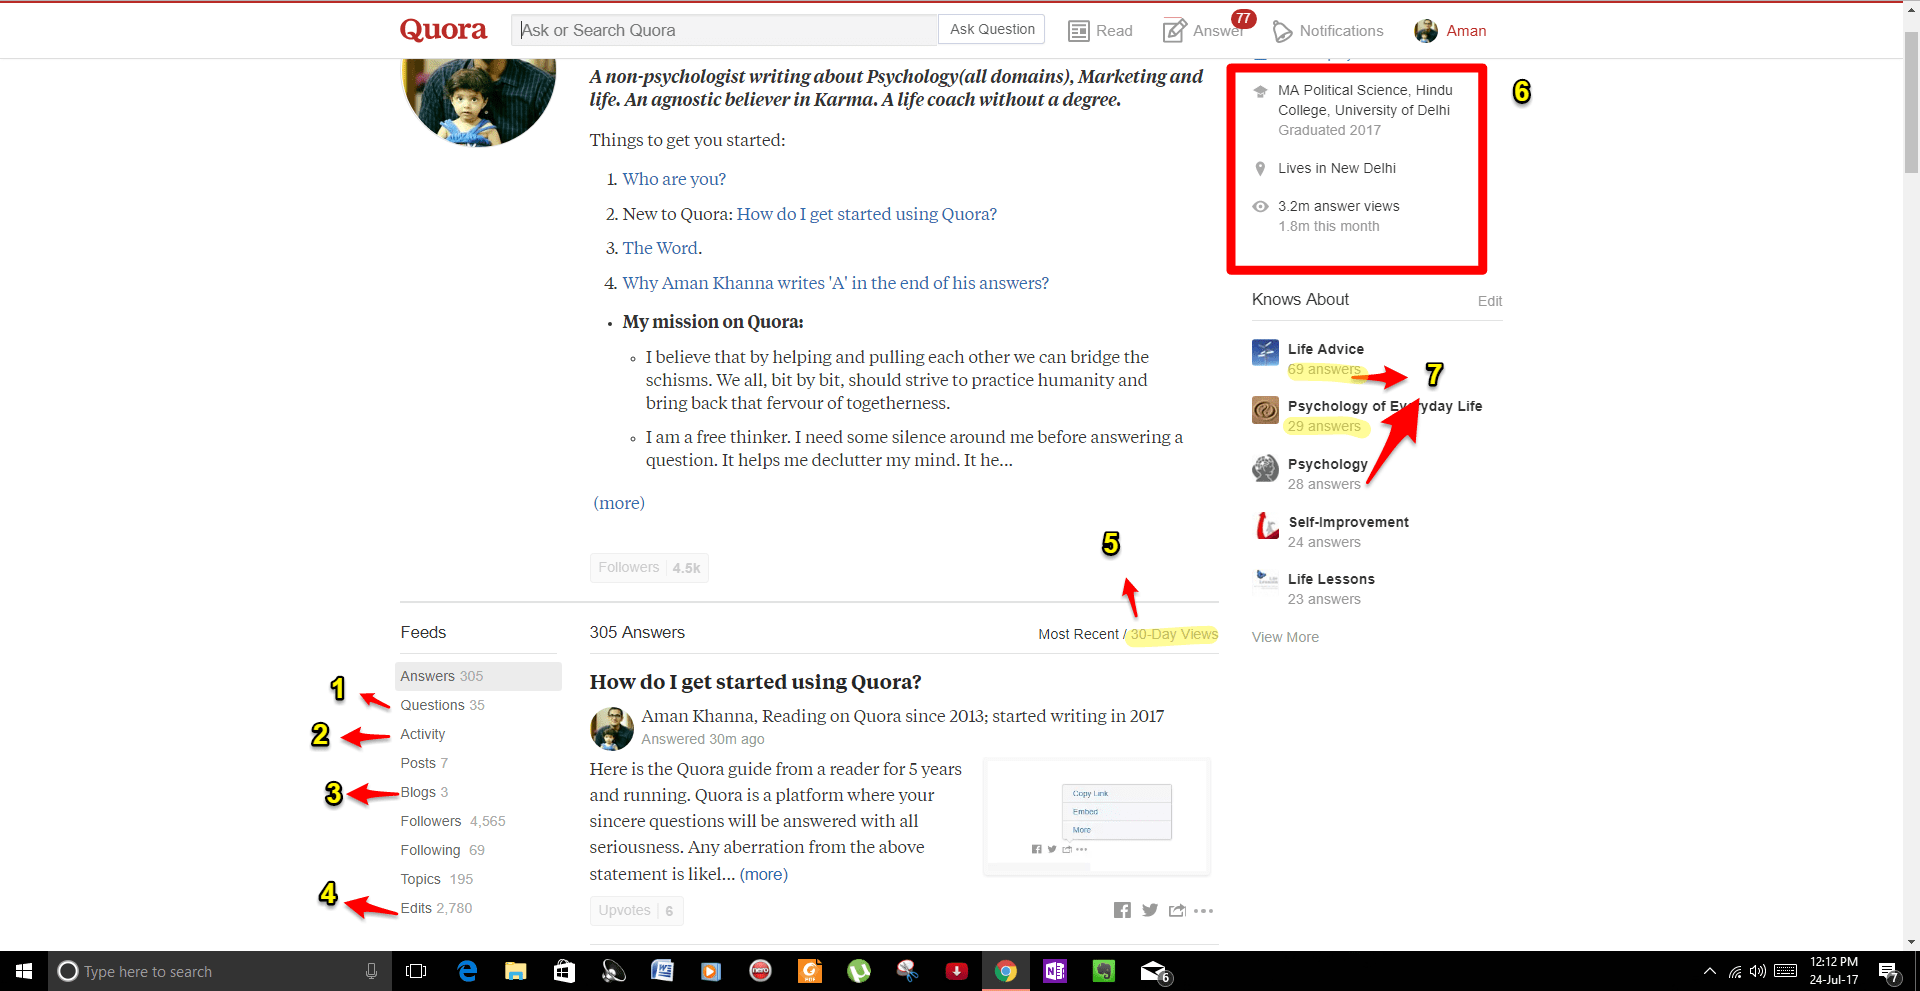Image resolution: width=1920 pixels, height=991 pixels.
Task: Click the Followers 4.5k button
Action: (x=649, y=568)
